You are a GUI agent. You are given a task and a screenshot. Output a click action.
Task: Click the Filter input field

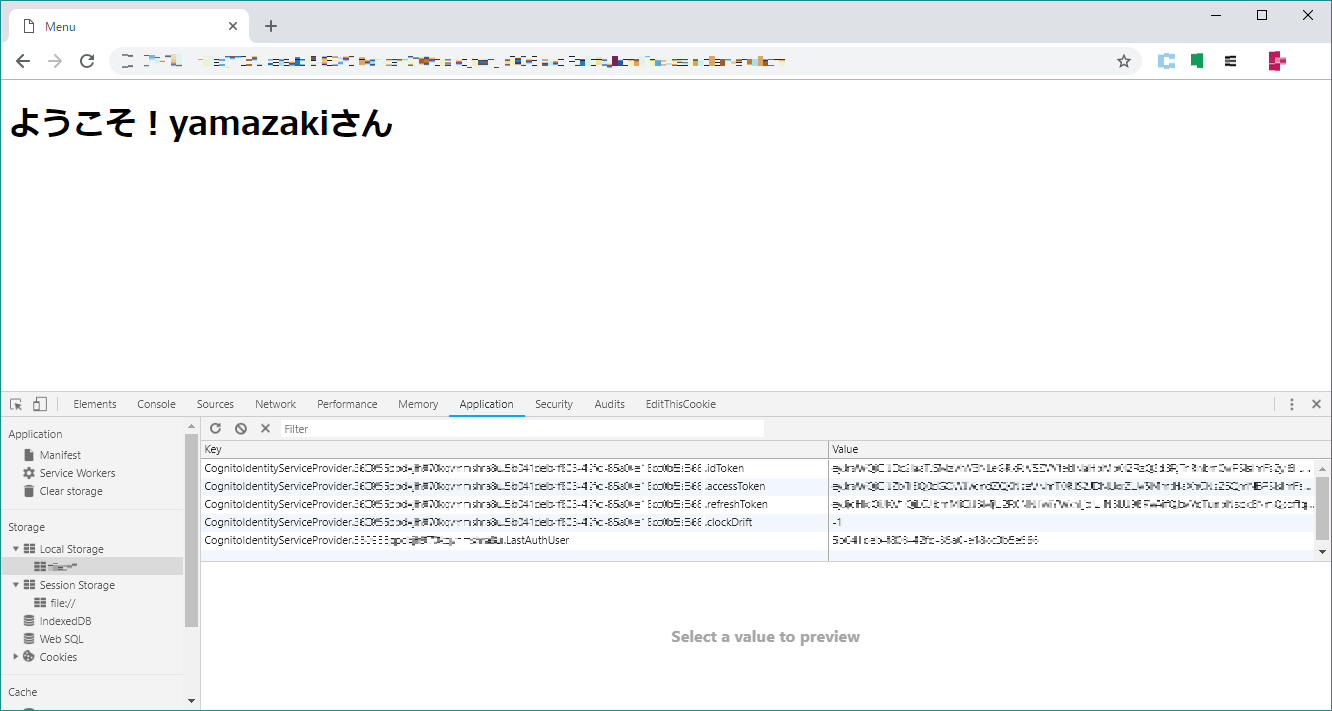coord(520,429)
